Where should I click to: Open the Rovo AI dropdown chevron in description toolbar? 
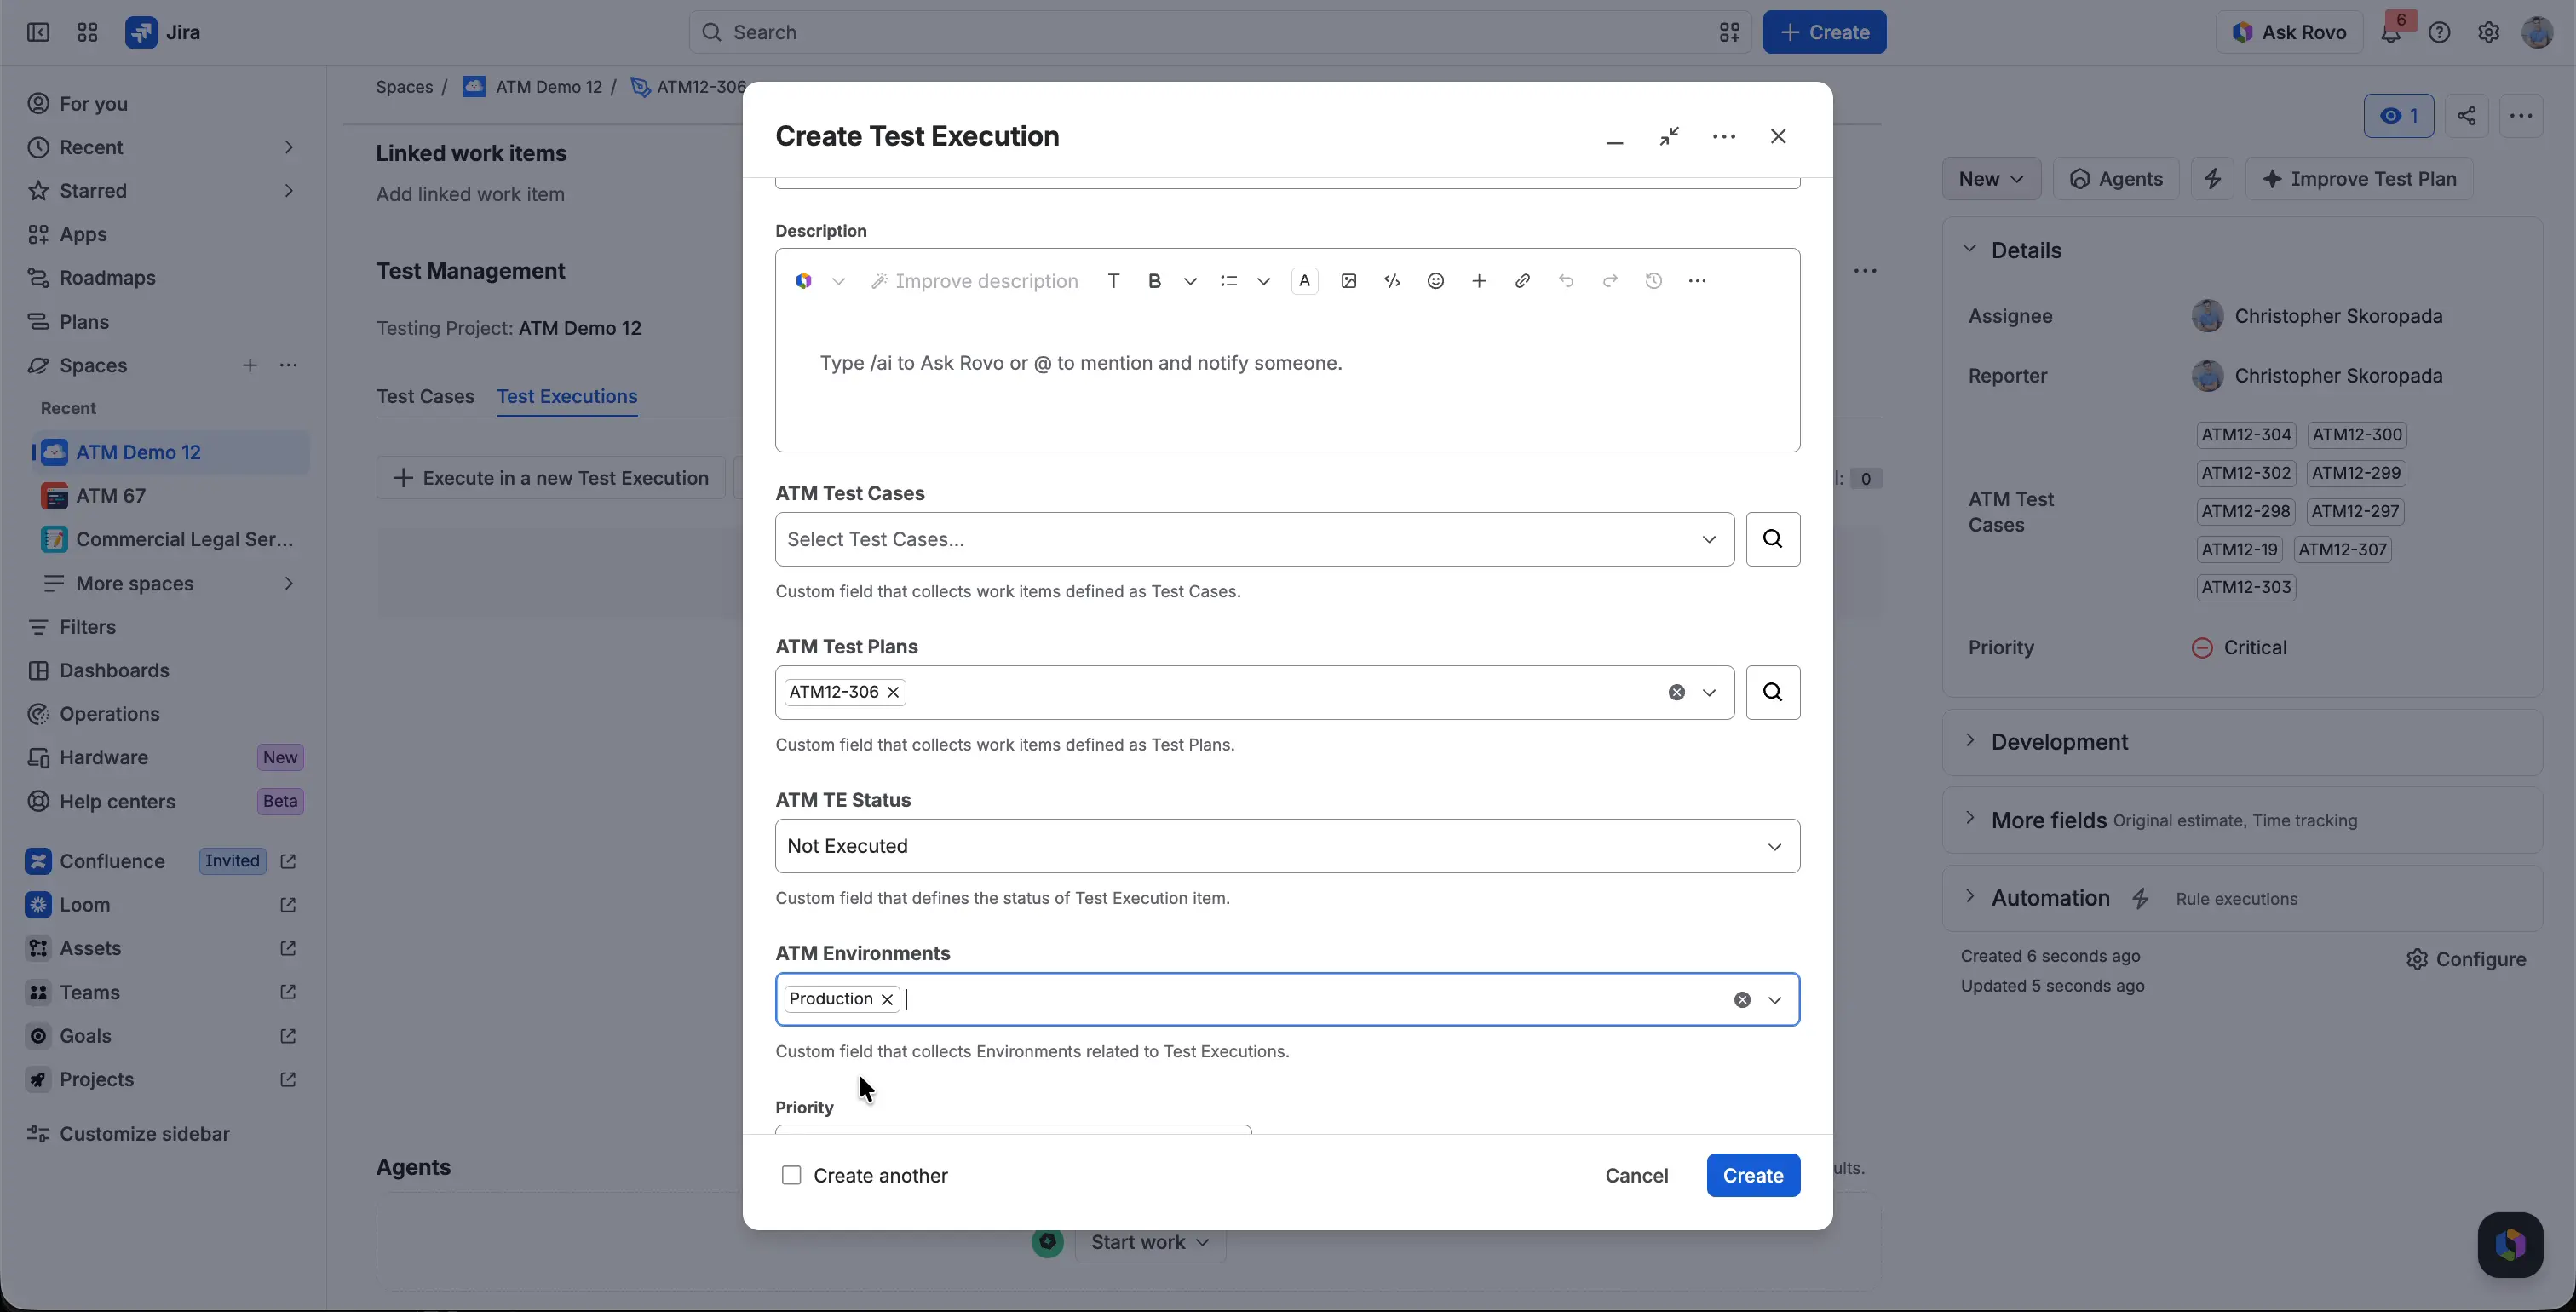pos(838,281)
